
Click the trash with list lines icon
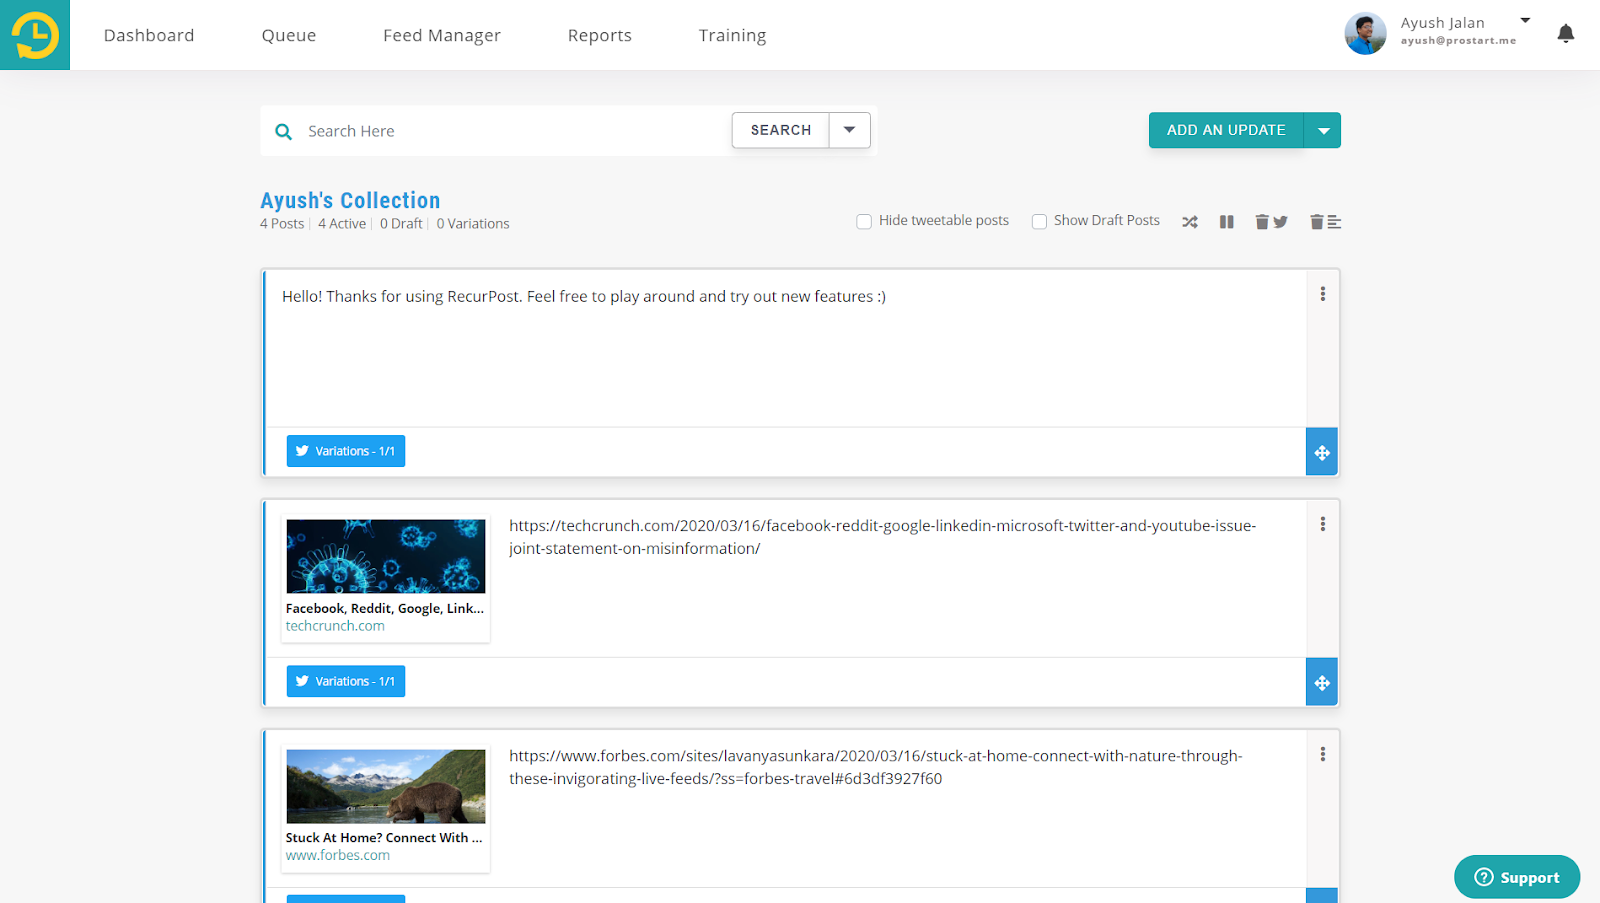tap(1325, 222)
